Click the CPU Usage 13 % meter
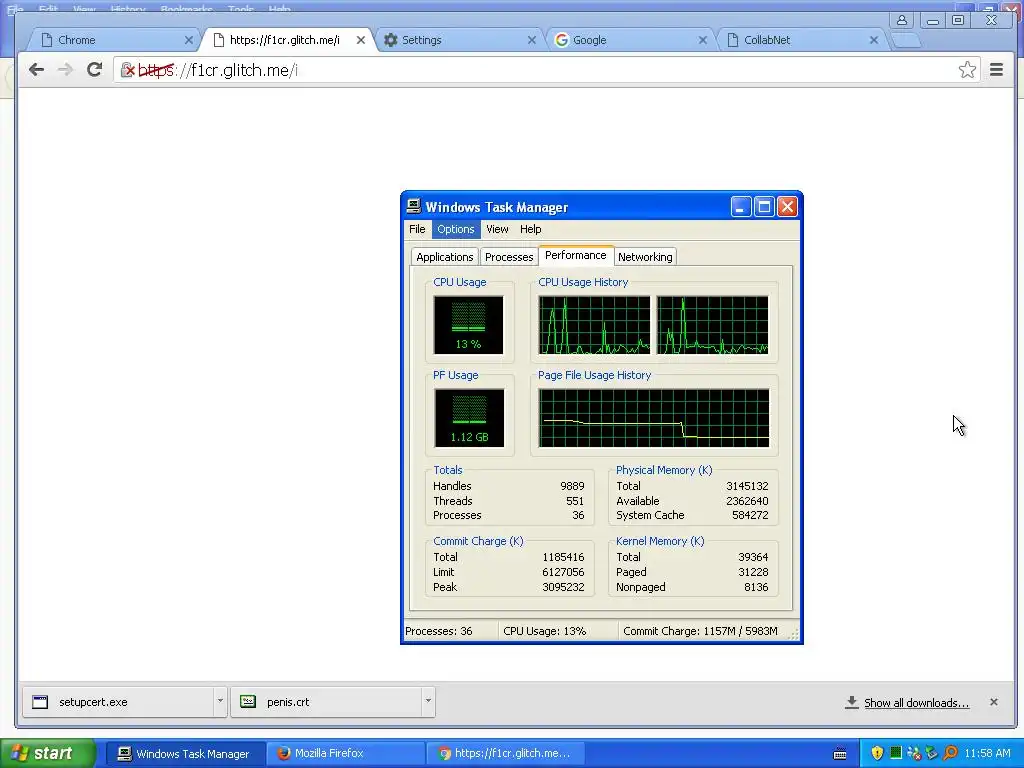The width and height of the screenshot is (1024, 768). pos(468,325)
